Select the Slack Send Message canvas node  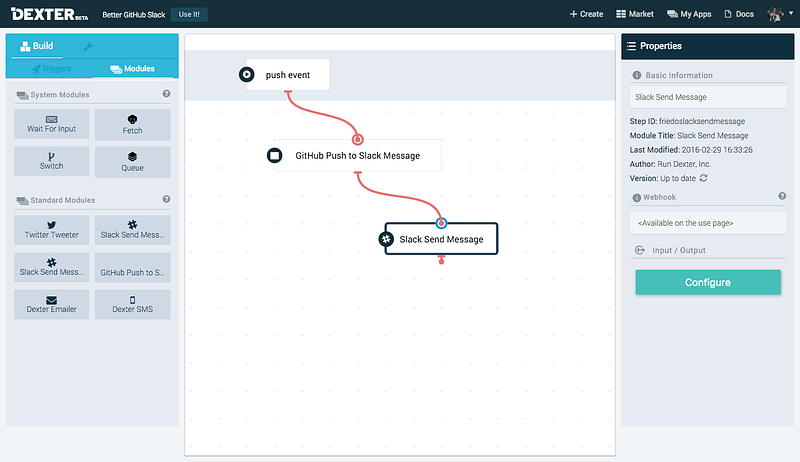[x=441, y=239]
